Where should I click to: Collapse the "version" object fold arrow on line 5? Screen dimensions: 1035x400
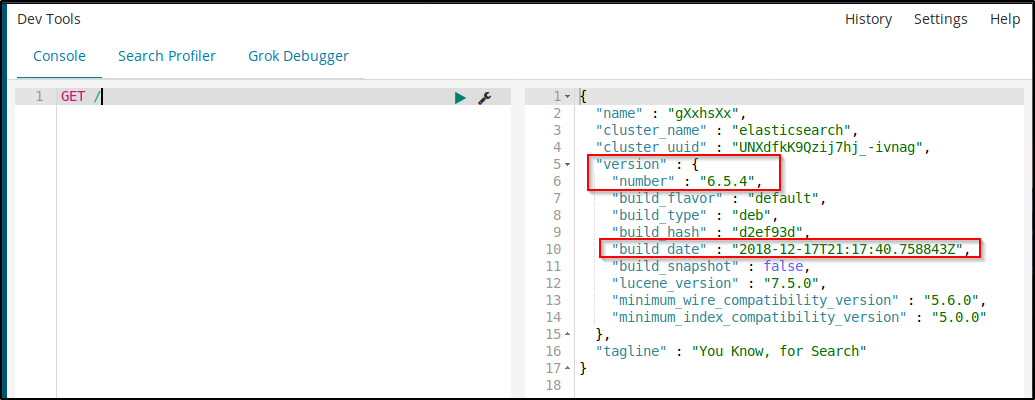pos(568,164)
